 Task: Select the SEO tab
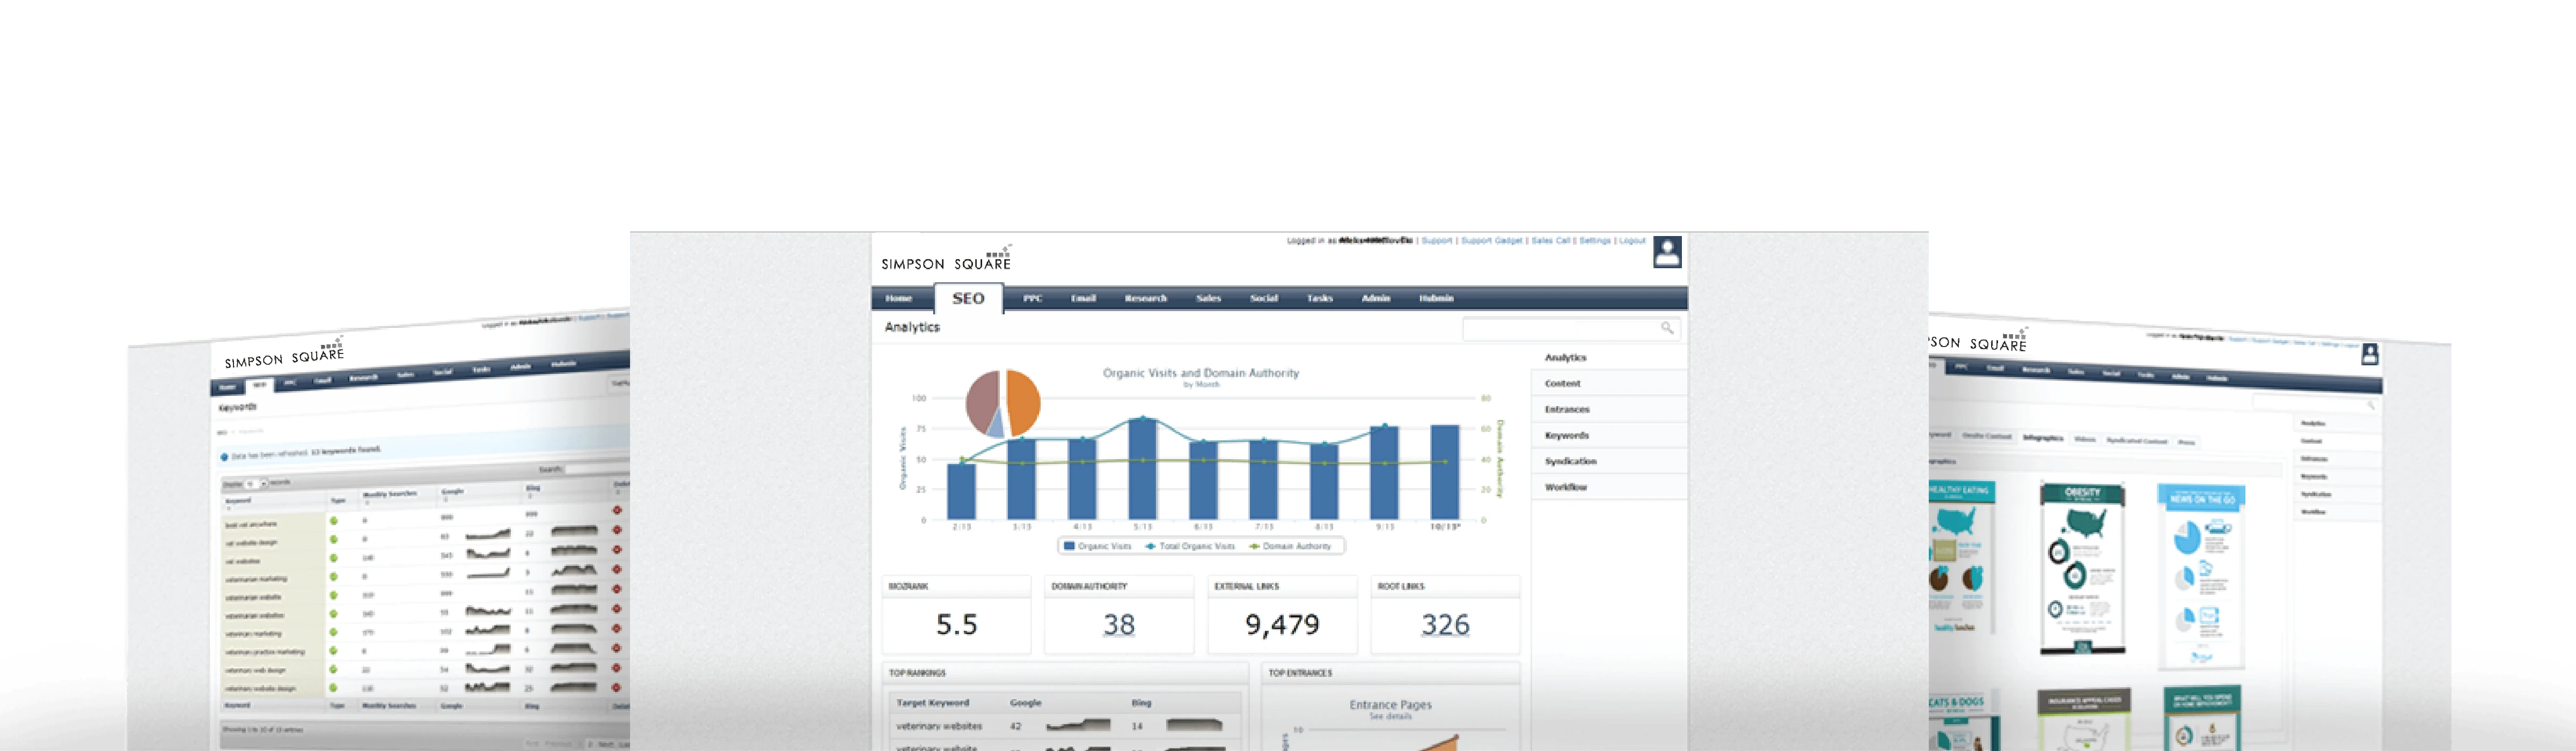coord(968,298)
